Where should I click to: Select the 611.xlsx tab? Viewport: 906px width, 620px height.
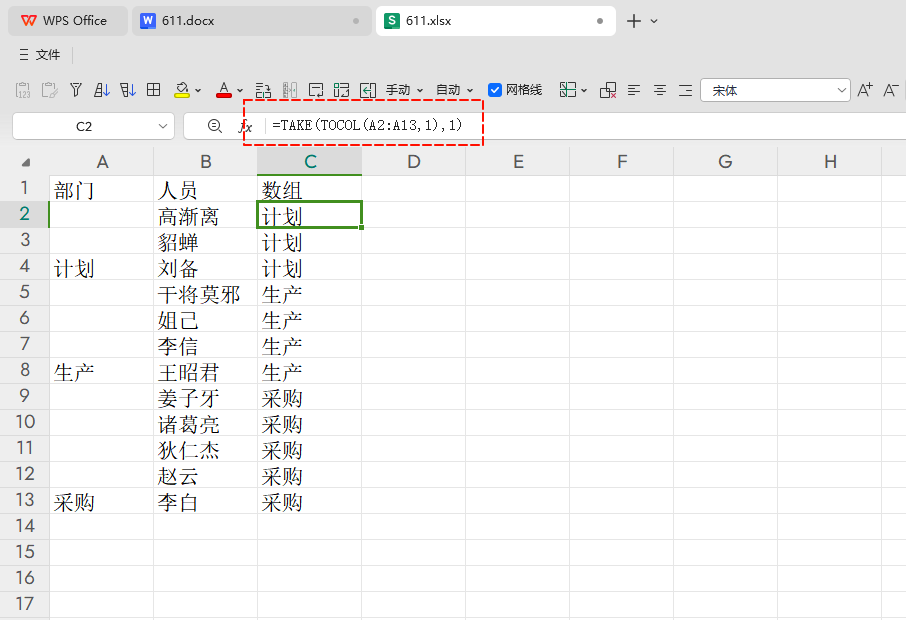(495, 21)
